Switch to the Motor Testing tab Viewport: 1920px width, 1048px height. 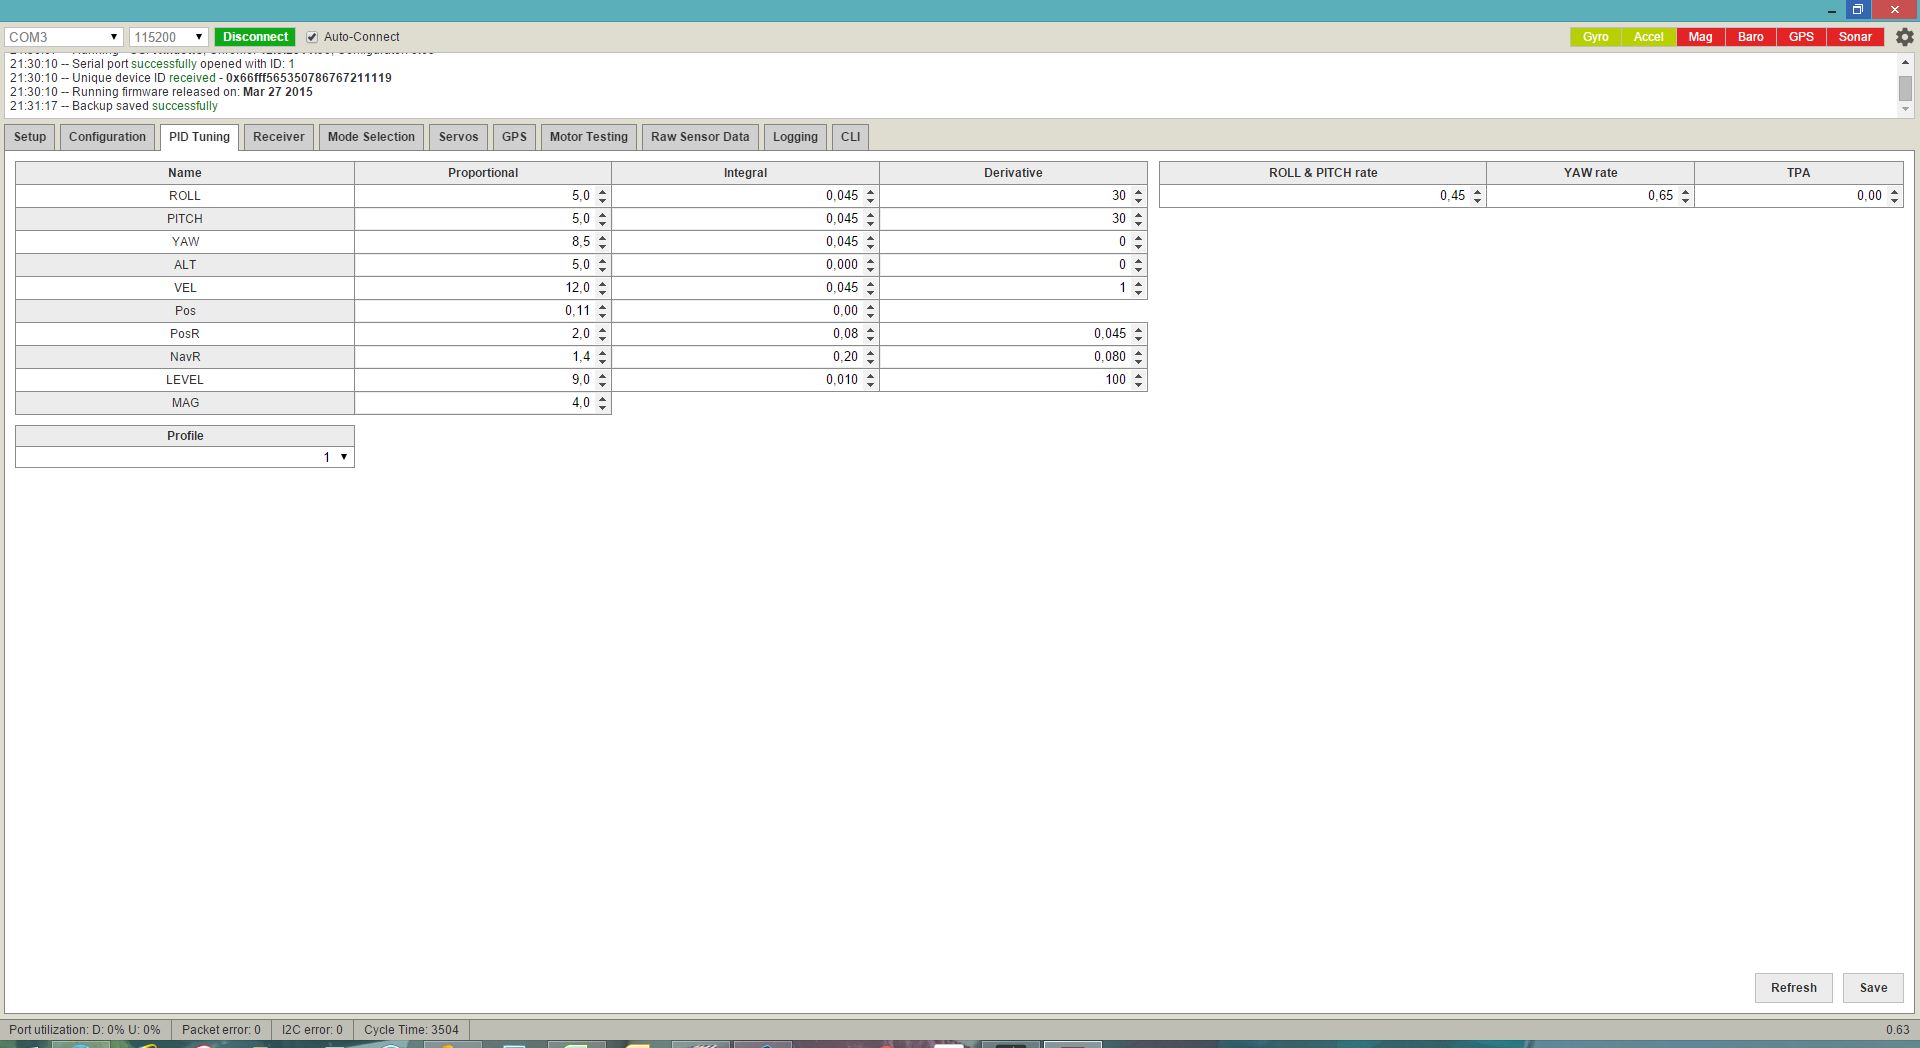[x=588, y=137]
